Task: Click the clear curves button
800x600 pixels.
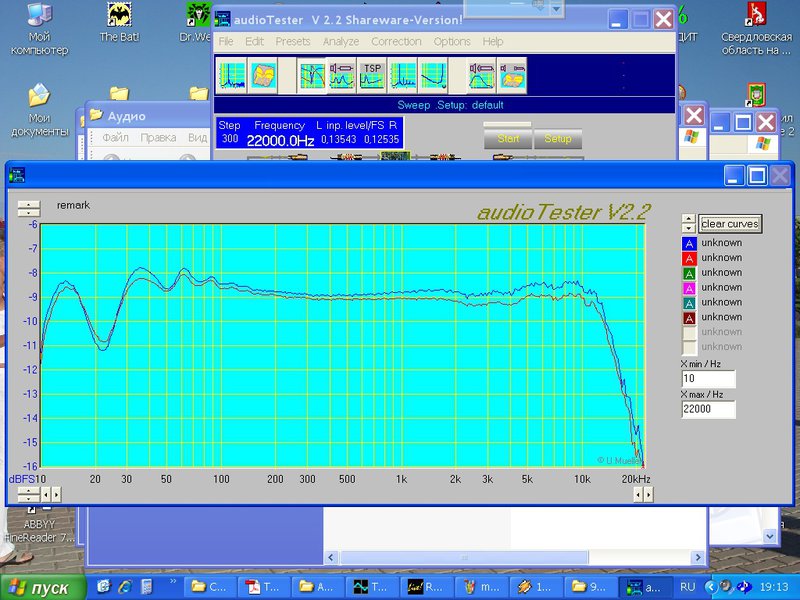Action: click(x=730, y=223)
